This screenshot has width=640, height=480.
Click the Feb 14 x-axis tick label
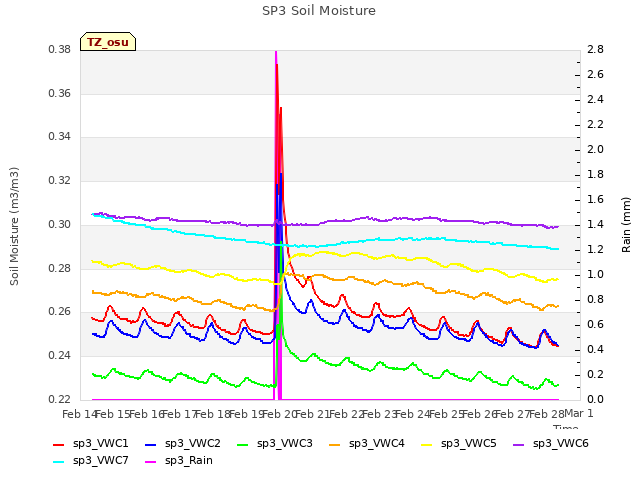(x=80, y=414)
